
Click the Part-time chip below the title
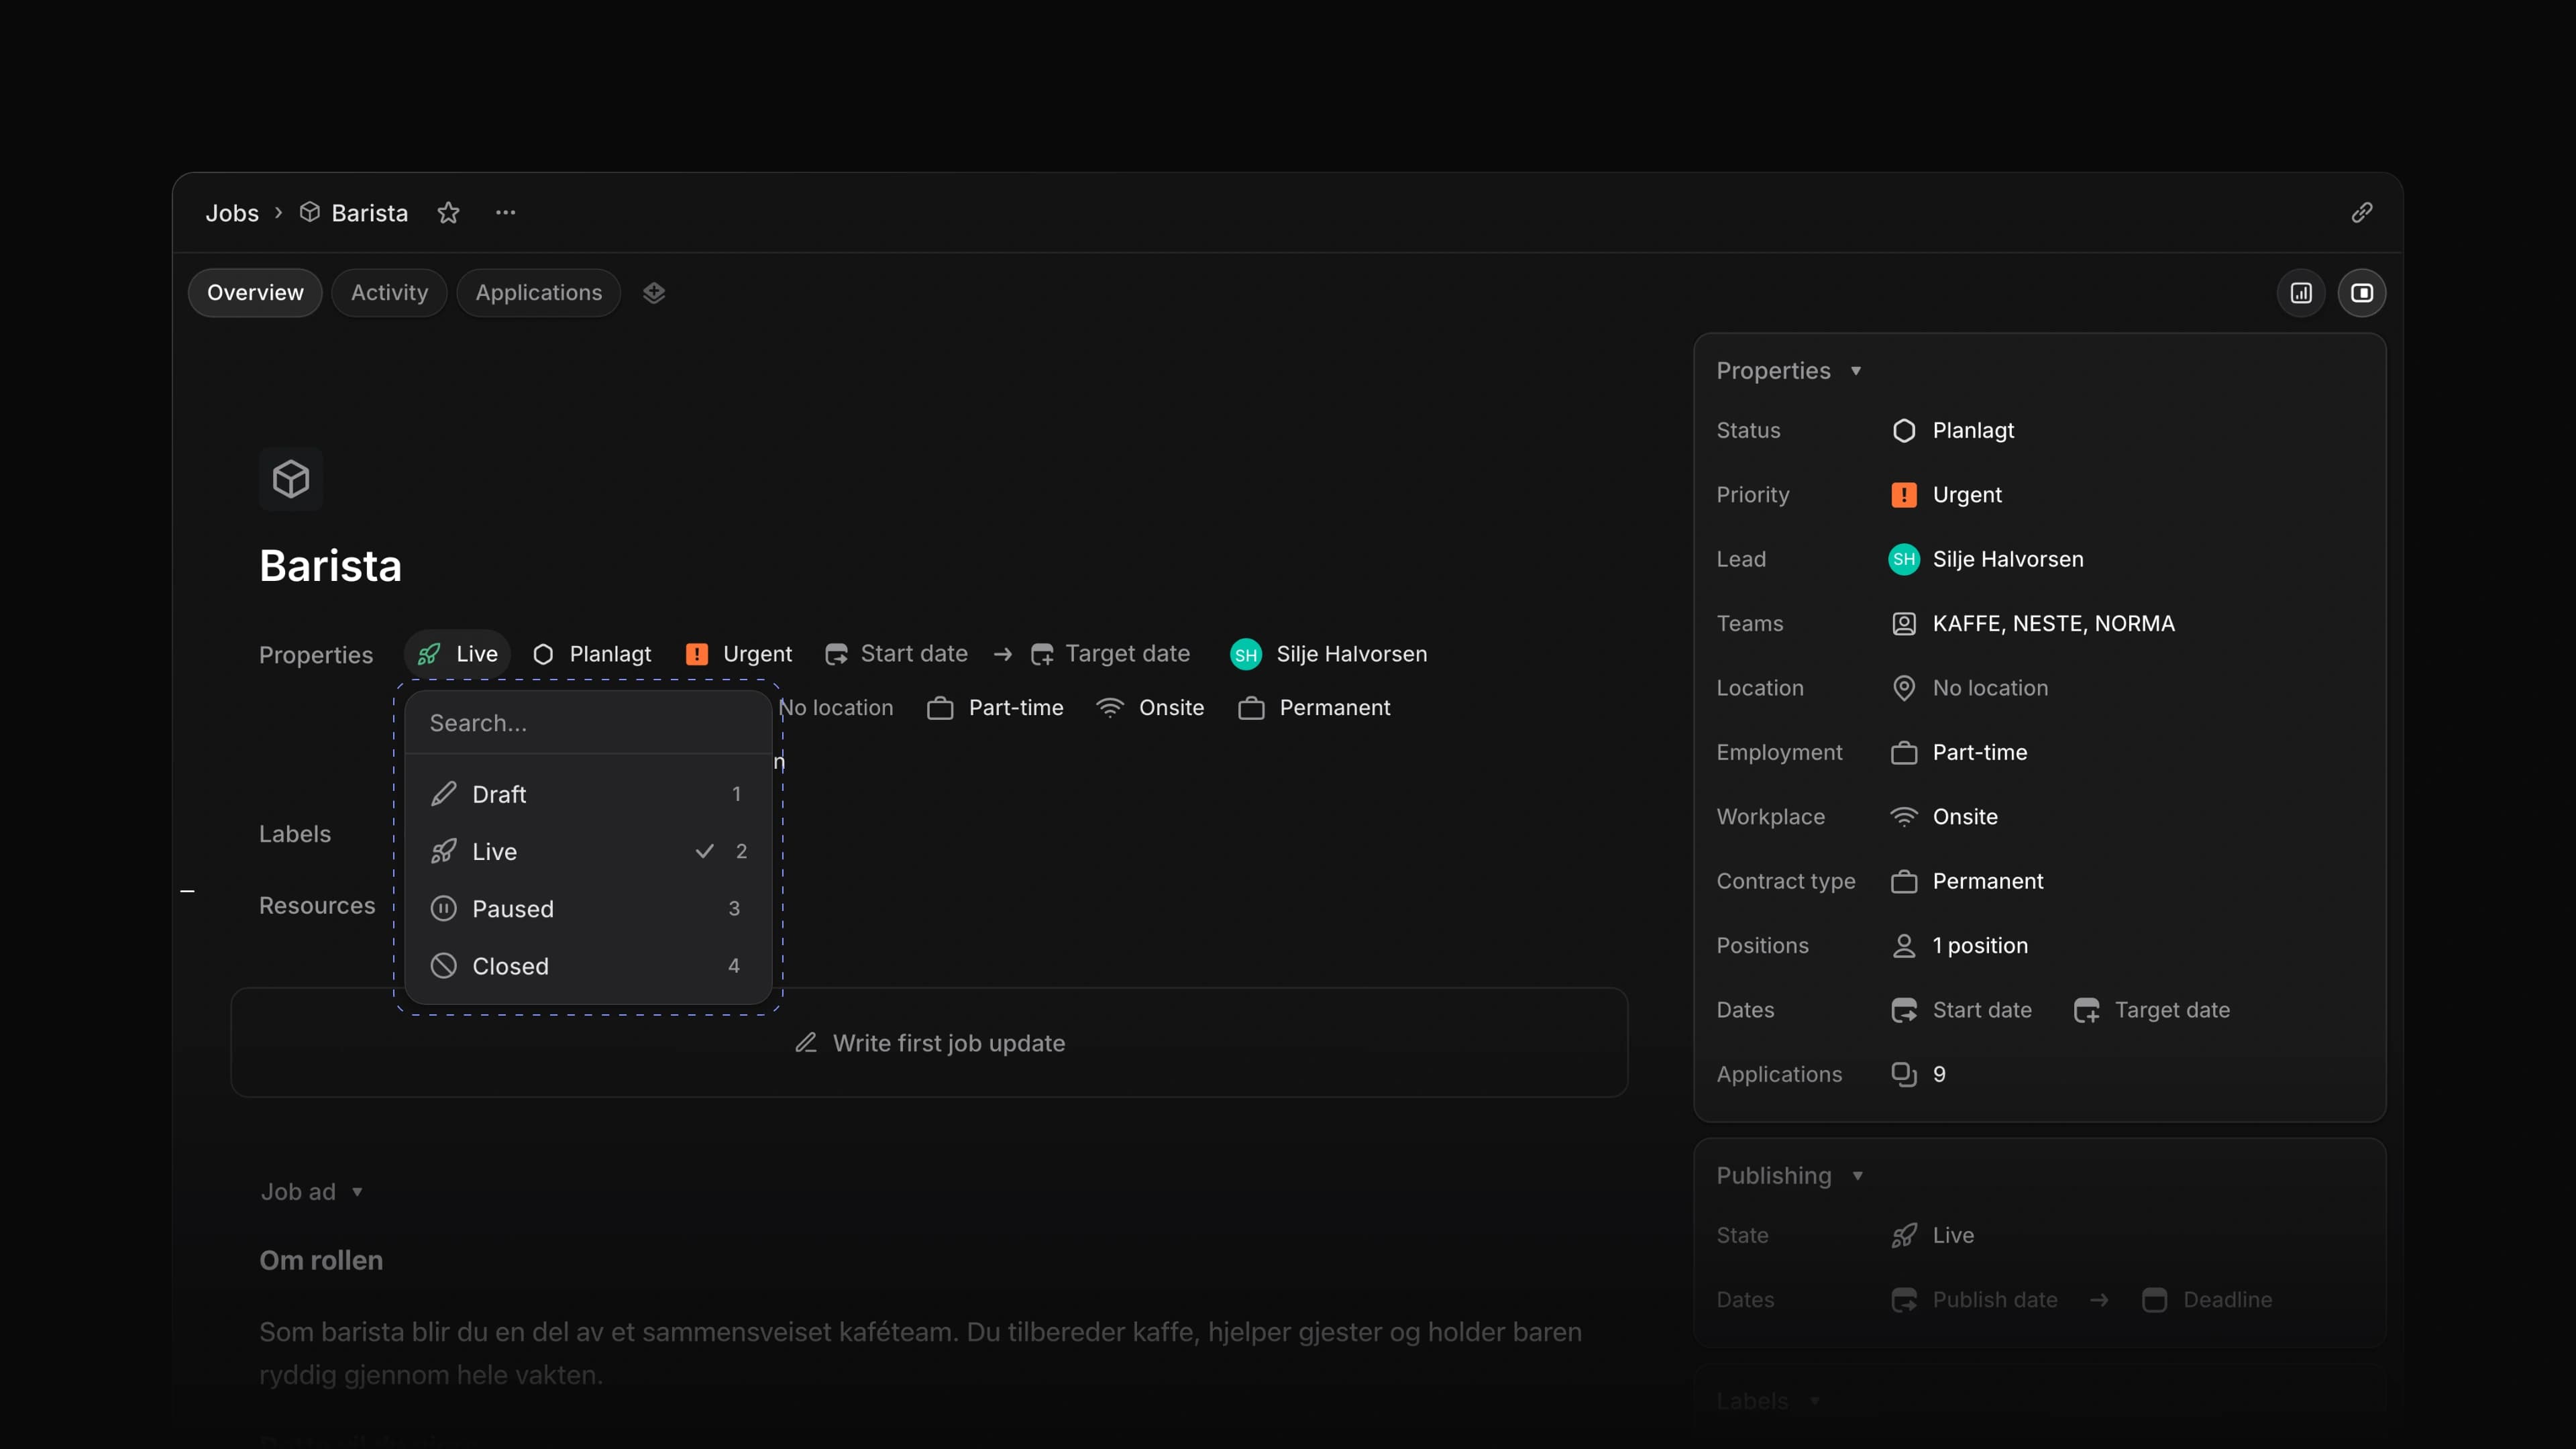pos(996,708)
